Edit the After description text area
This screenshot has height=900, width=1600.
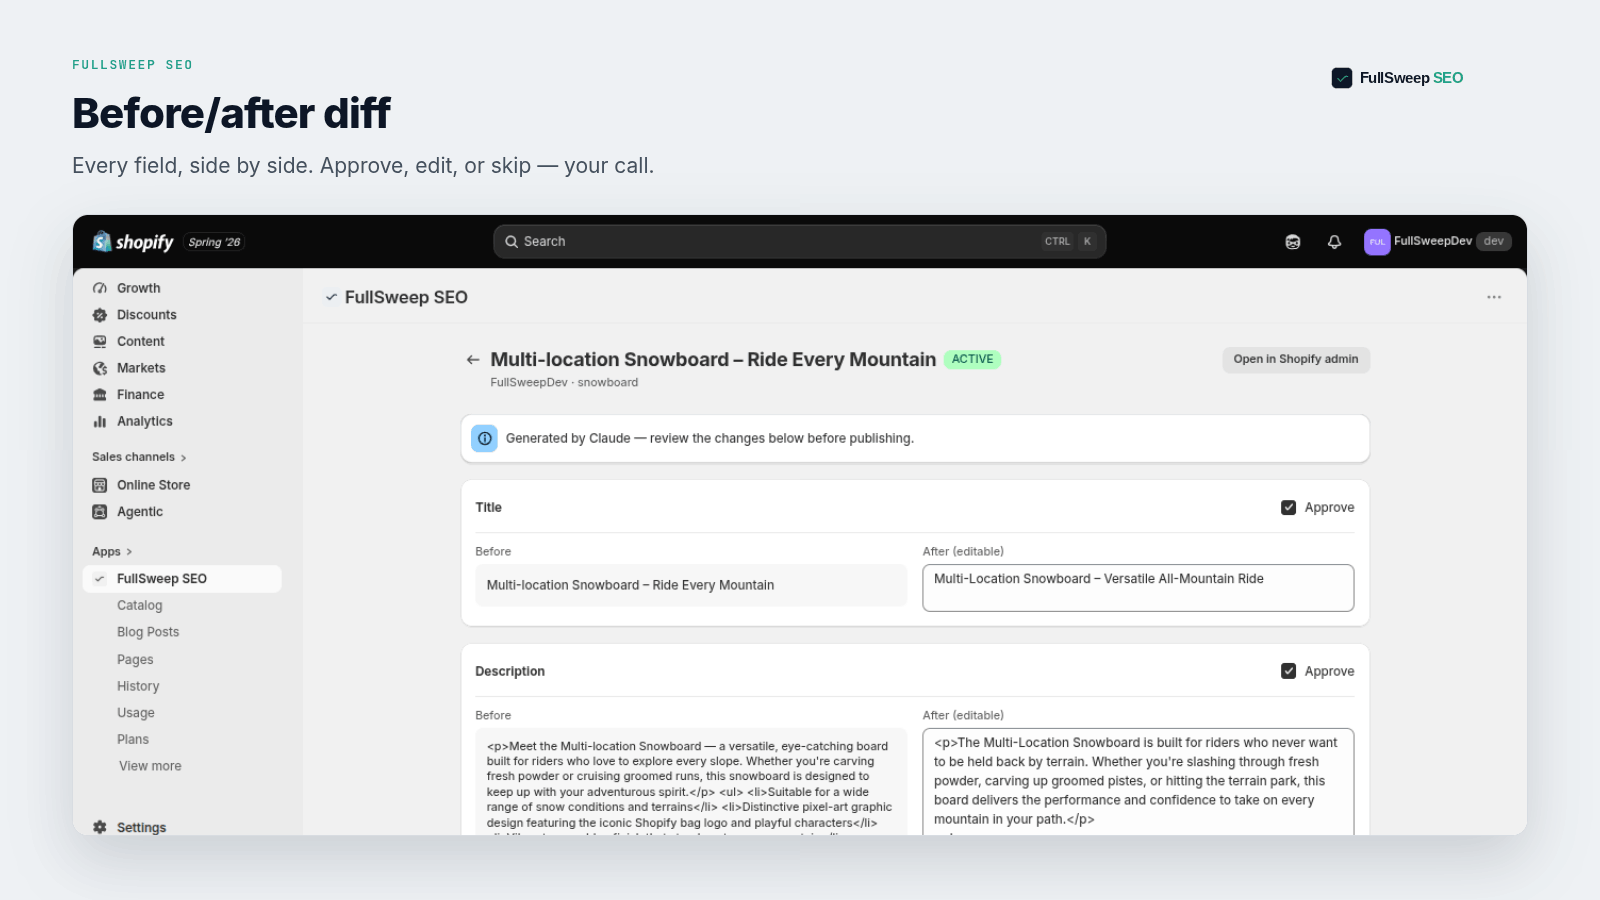[x=1138, y=782]
